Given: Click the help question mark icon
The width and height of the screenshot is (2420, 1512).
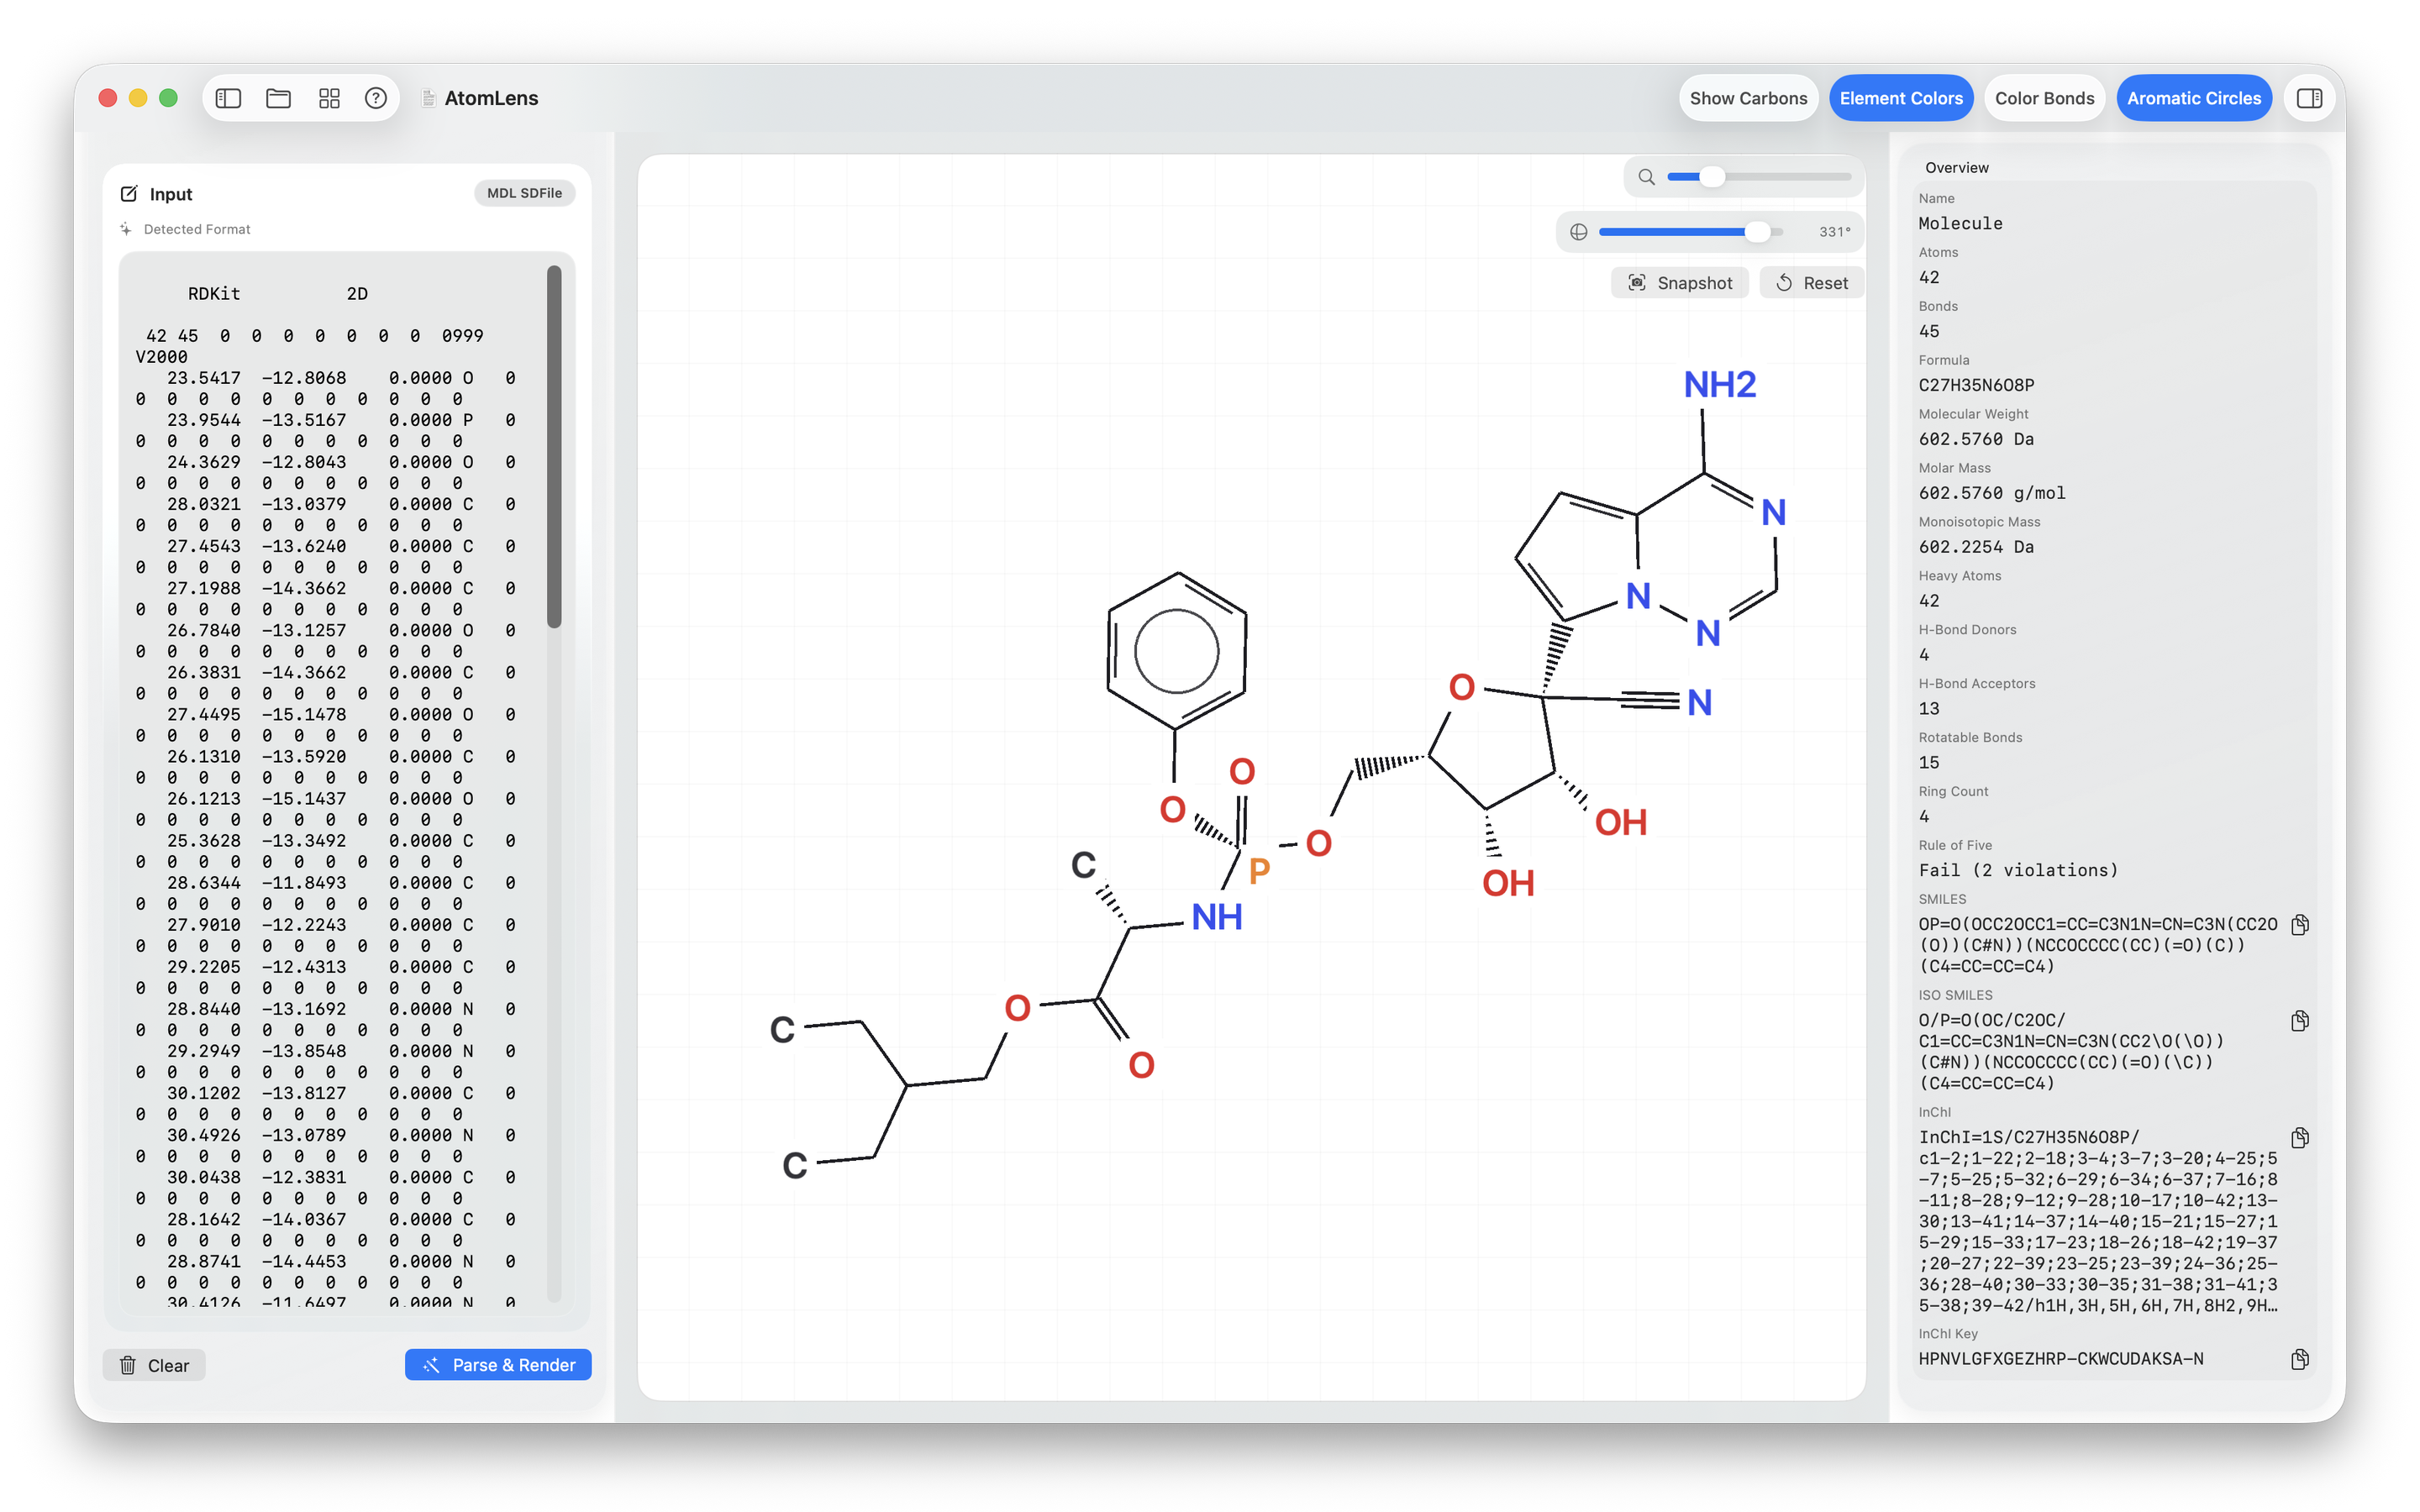Looking at the screenshot, I should pyautogui.click(x=376, y=98).
